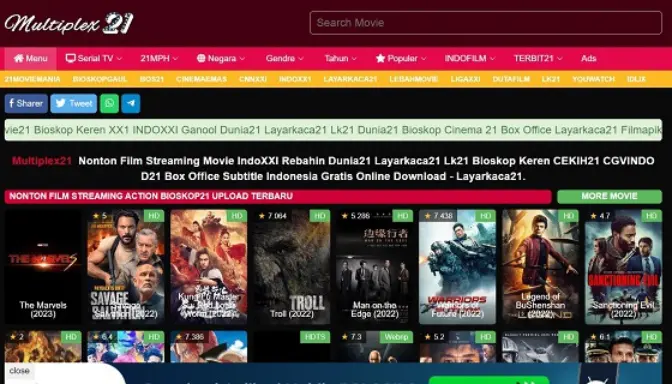Open the DUTAFILM link
The height and width of the screenshot is (384, 672).
(x=511, y=79)
